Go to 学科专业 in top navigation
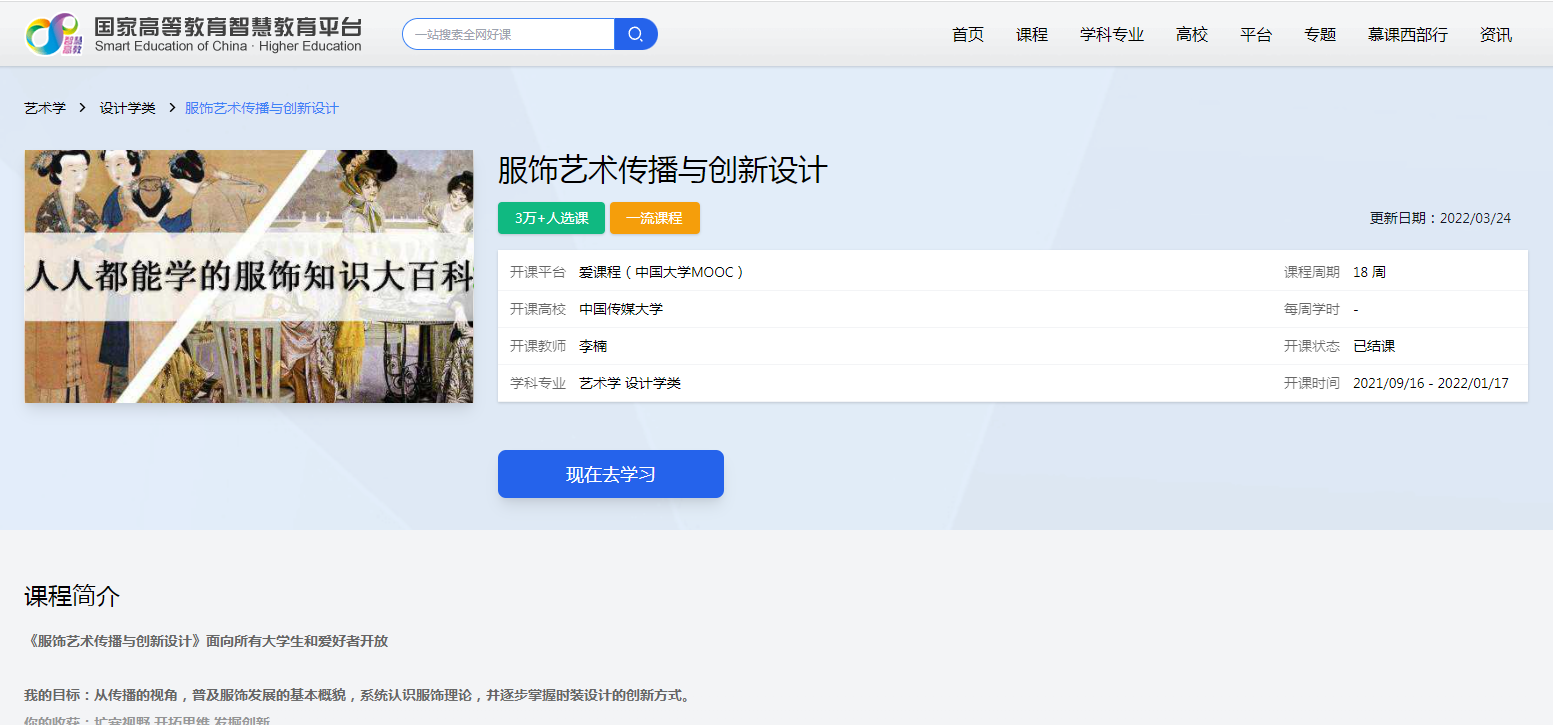This screenshot has height=725, width=1553. (x=1111, y=35)
